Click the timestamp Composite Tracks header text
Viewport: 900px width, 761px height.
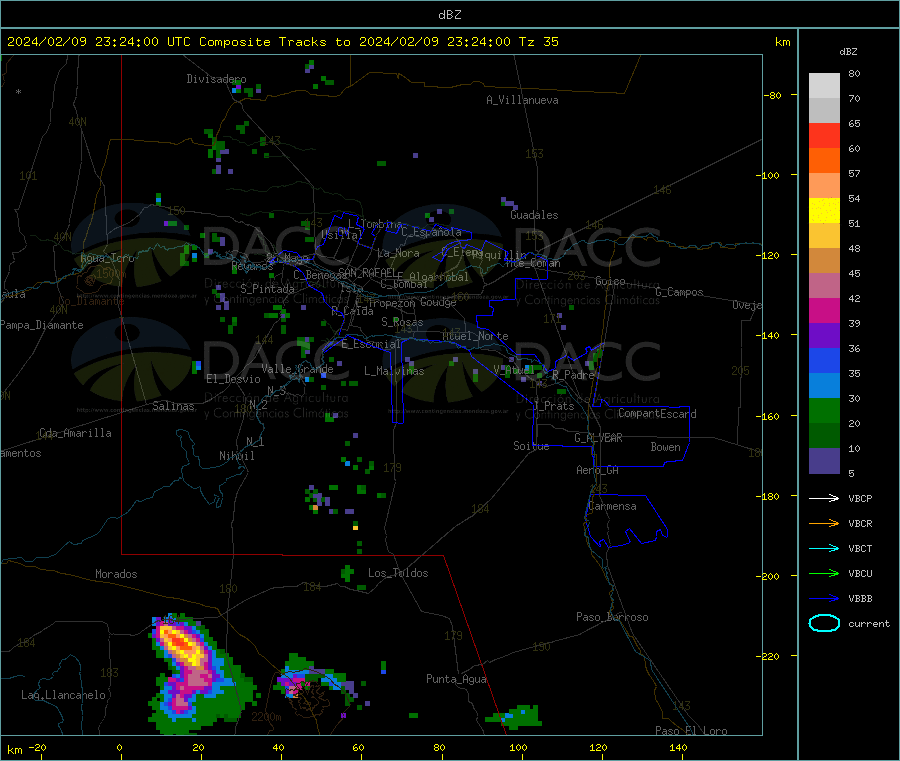click(283, 42)
